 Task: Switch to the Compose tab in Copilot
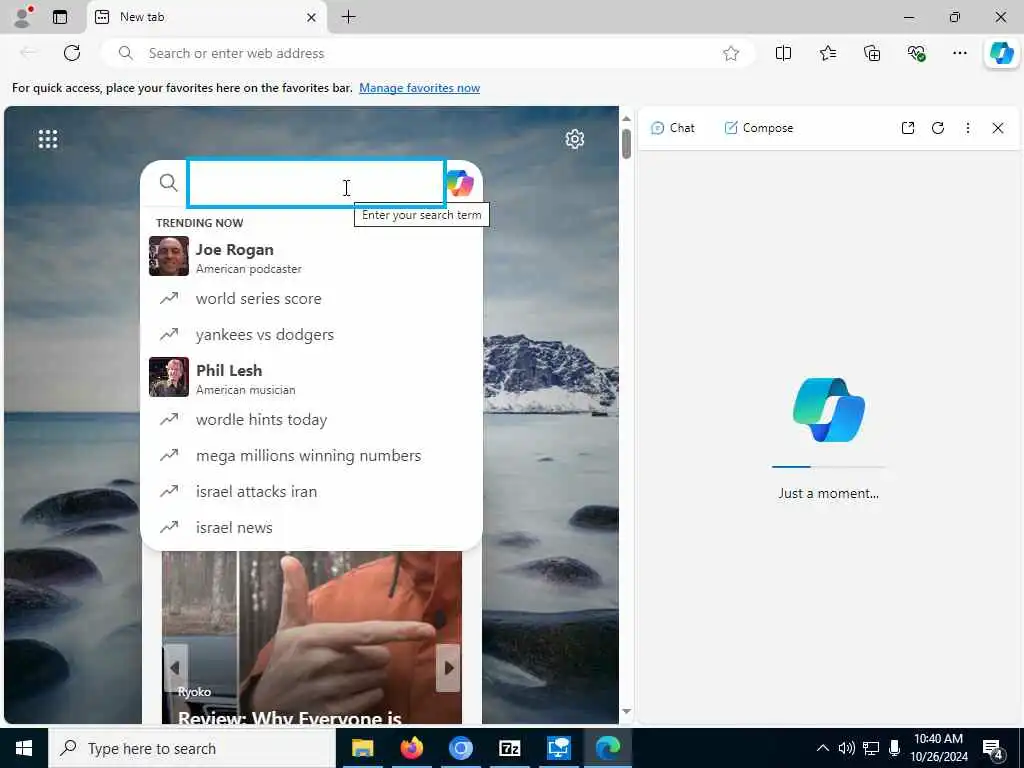(x=759, y=128)
